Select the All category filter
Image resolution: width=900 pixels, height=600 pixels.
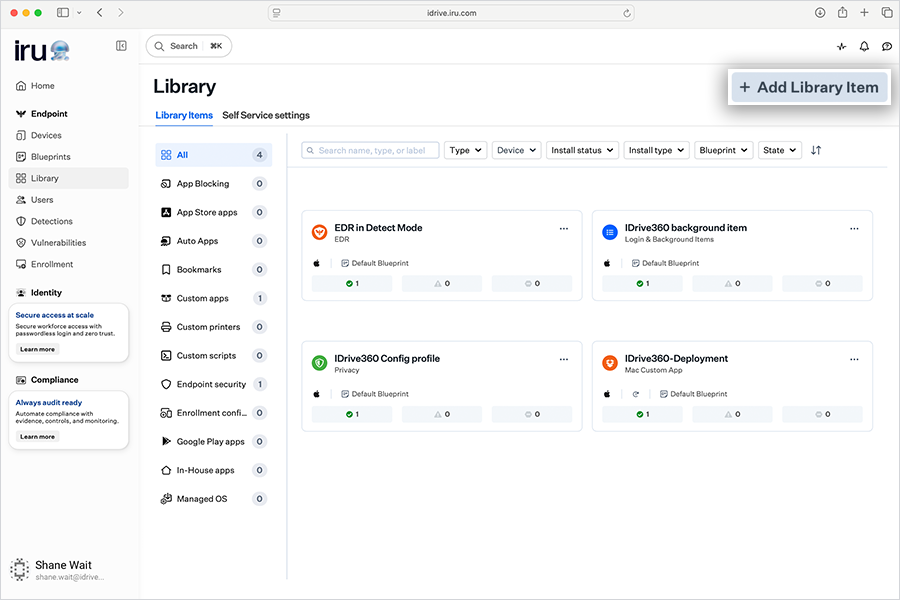214,155
